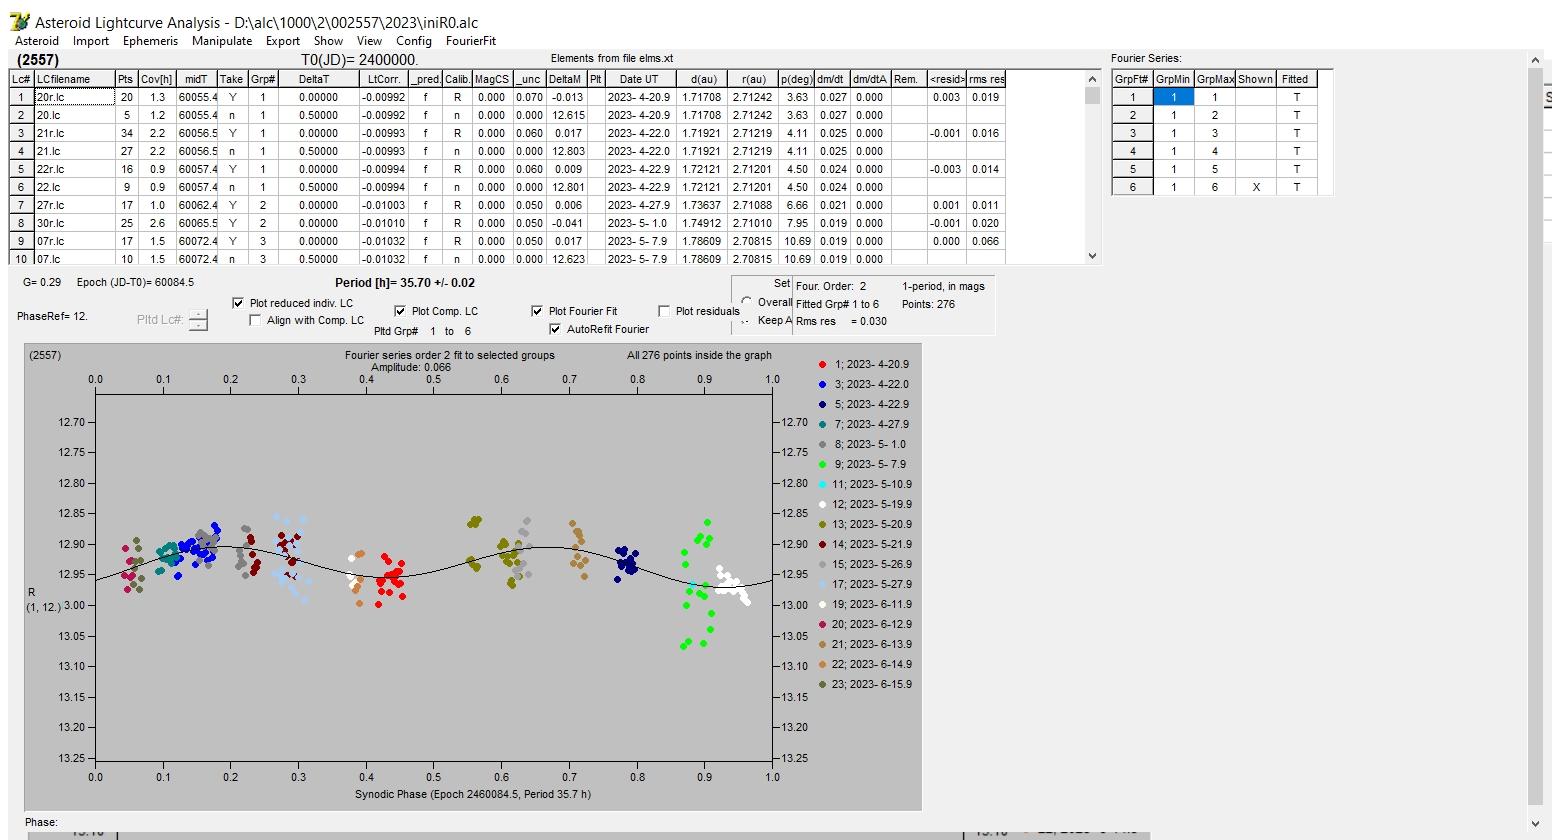Open the Show menu
Screen dimensions: 1552x840
(x=328, y=41)
